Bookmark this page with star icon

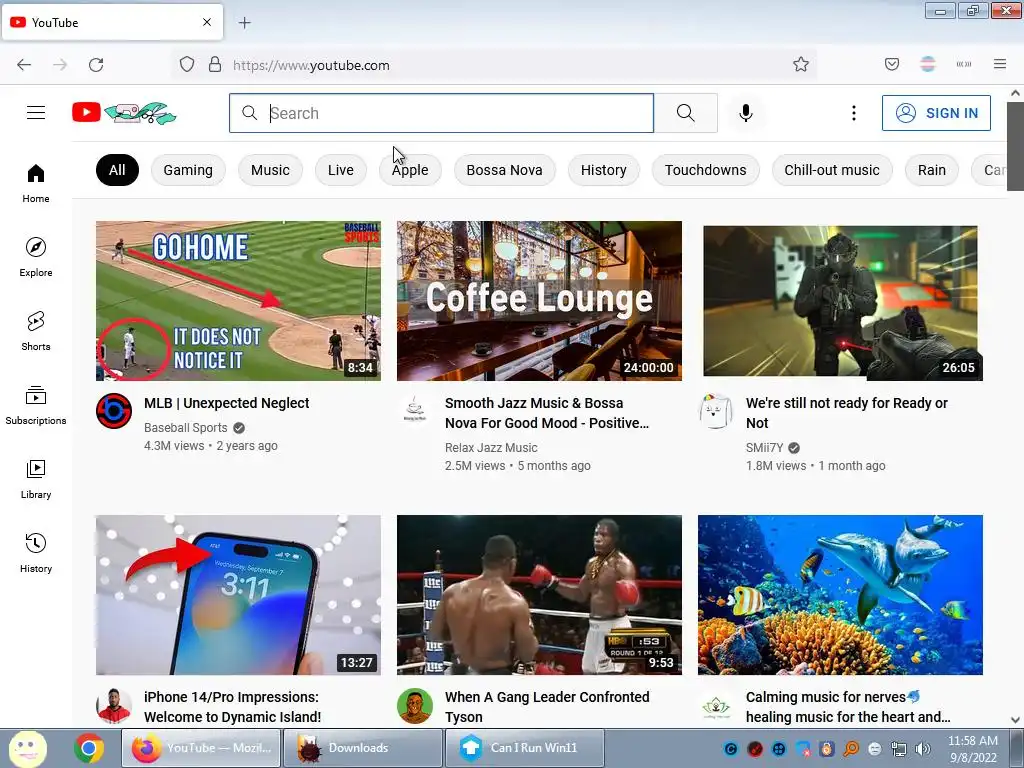(801, 64)
